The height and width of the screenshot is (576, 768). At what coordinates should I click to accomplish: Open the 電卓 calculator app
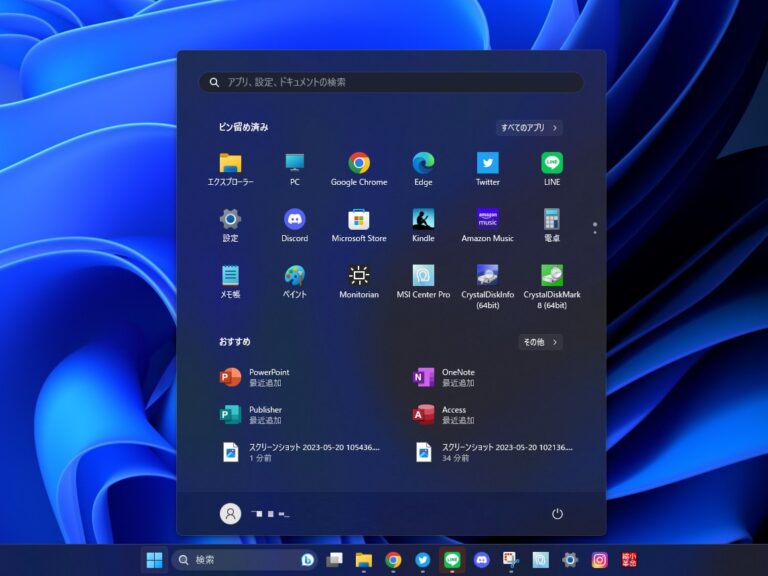pyautogui.click(x=552, y=226)
